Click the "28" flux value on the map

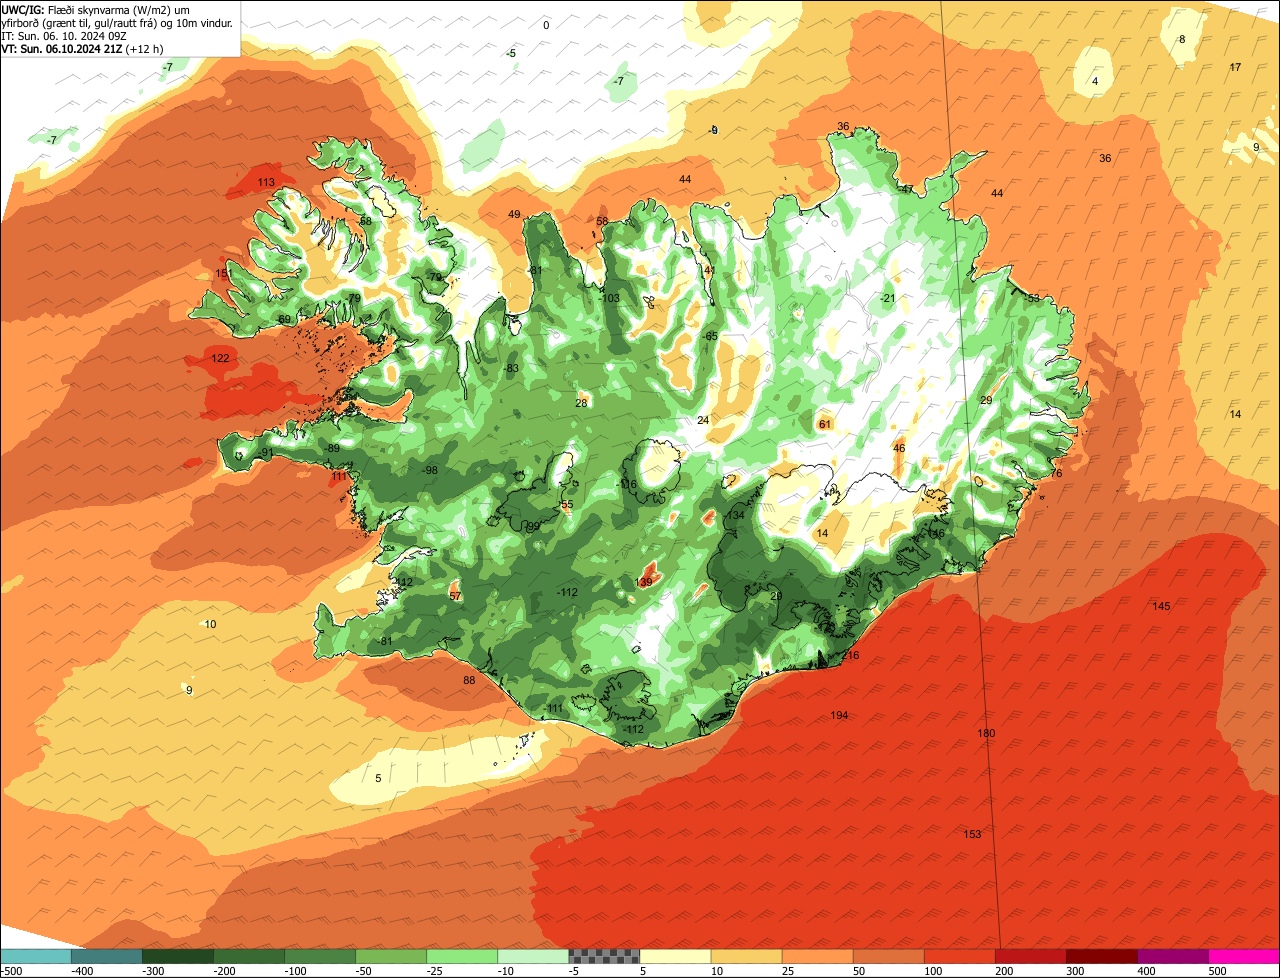[x=581, y=403]
